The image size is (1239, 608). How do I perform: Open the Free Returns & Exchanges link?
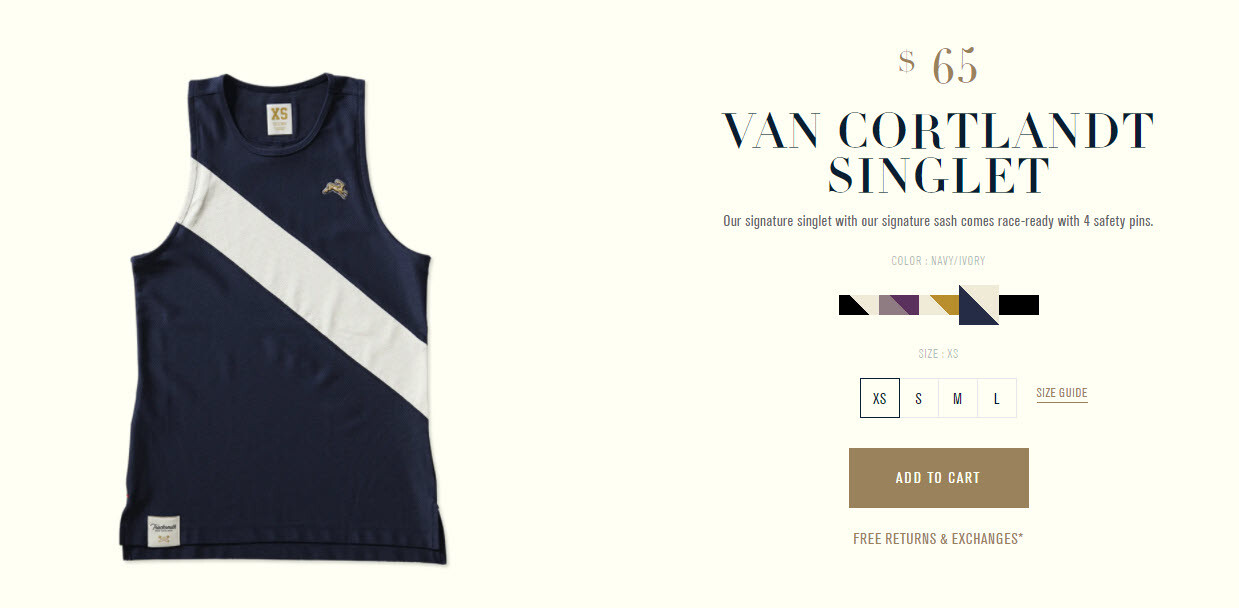pyautogui.click(x=938, y=539)
